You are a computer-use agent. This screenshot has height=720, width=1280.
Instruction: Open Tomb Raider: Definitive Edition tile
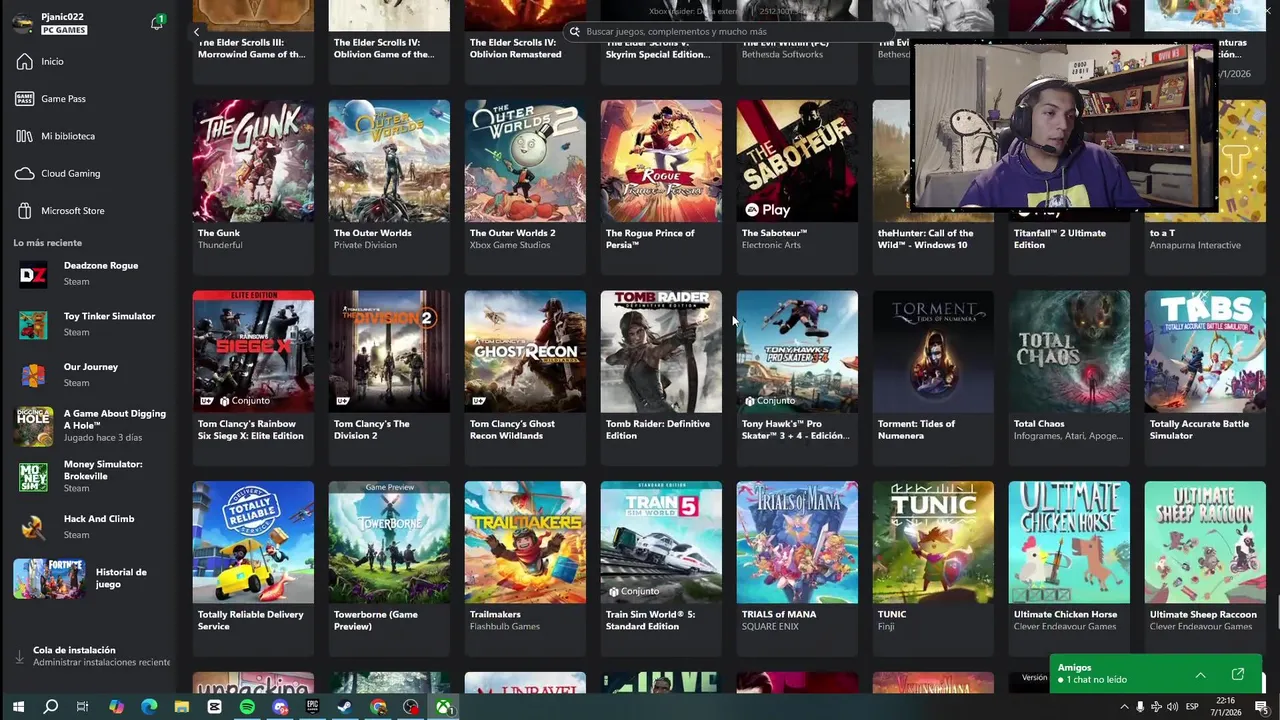coord(661,377)
